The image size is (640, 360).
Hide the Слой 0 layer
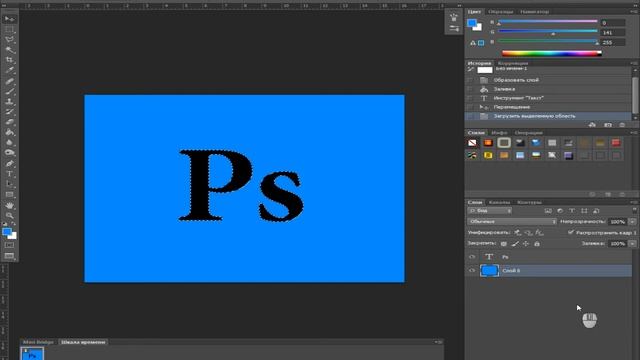point(472,270)
